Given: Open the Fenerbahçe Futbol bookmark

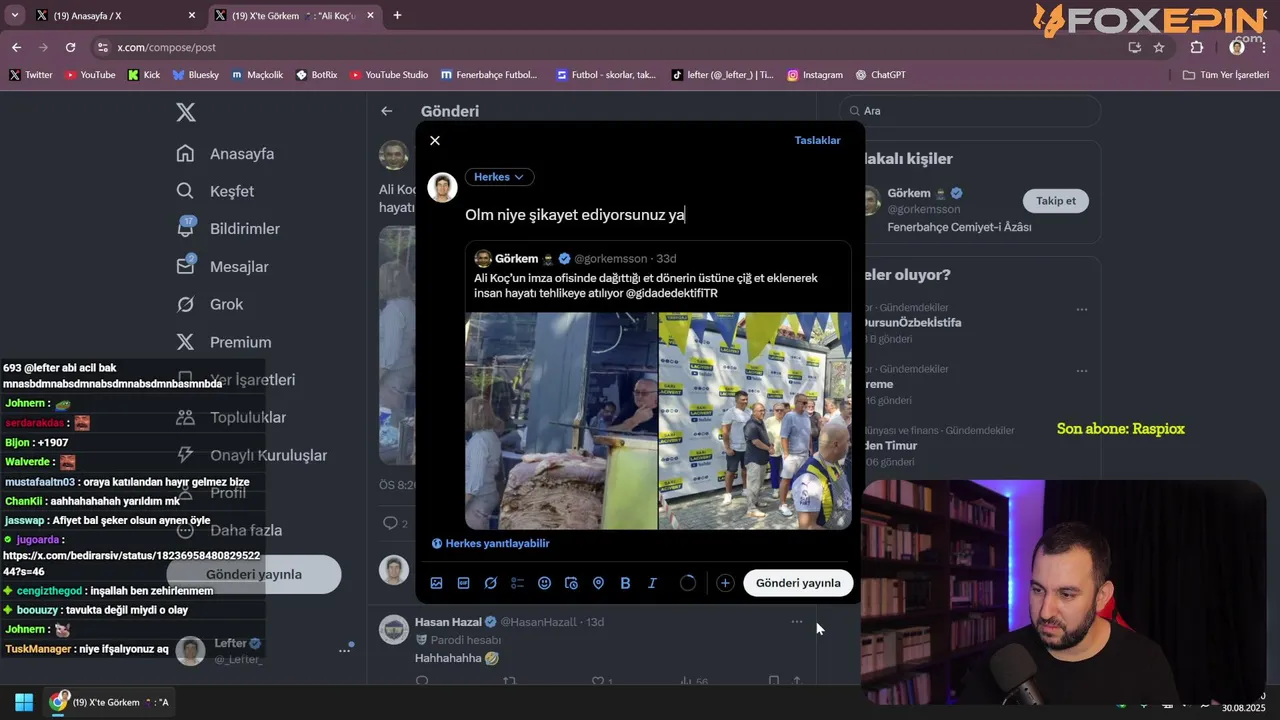Looking at the screenshot, I should pos(489,75).
